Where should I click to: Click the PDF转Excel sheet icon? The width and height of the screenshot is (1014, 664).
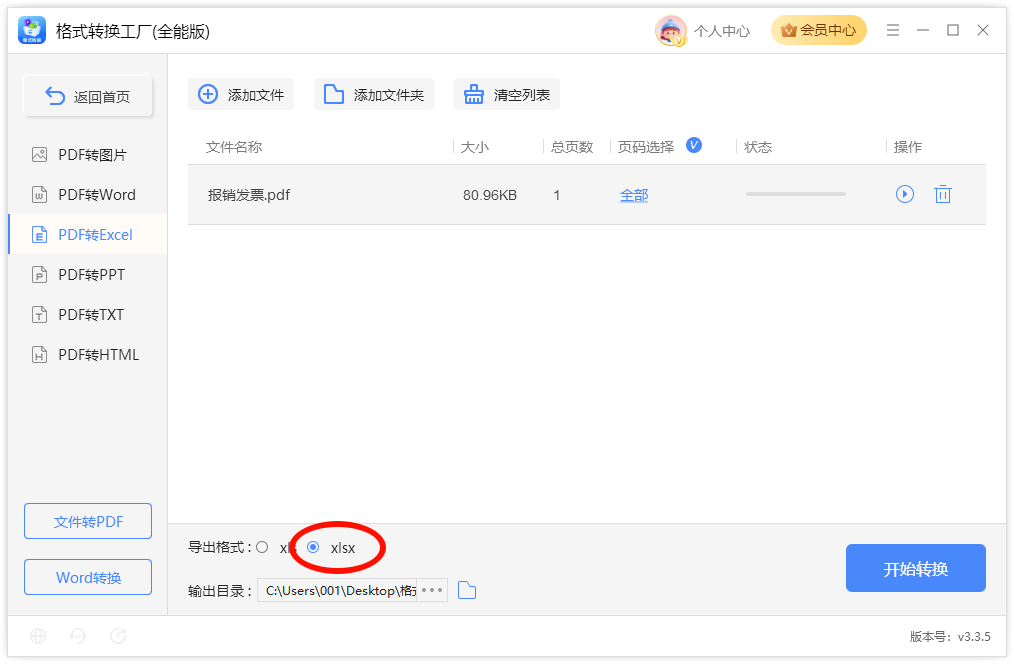(x=39, y=235)
